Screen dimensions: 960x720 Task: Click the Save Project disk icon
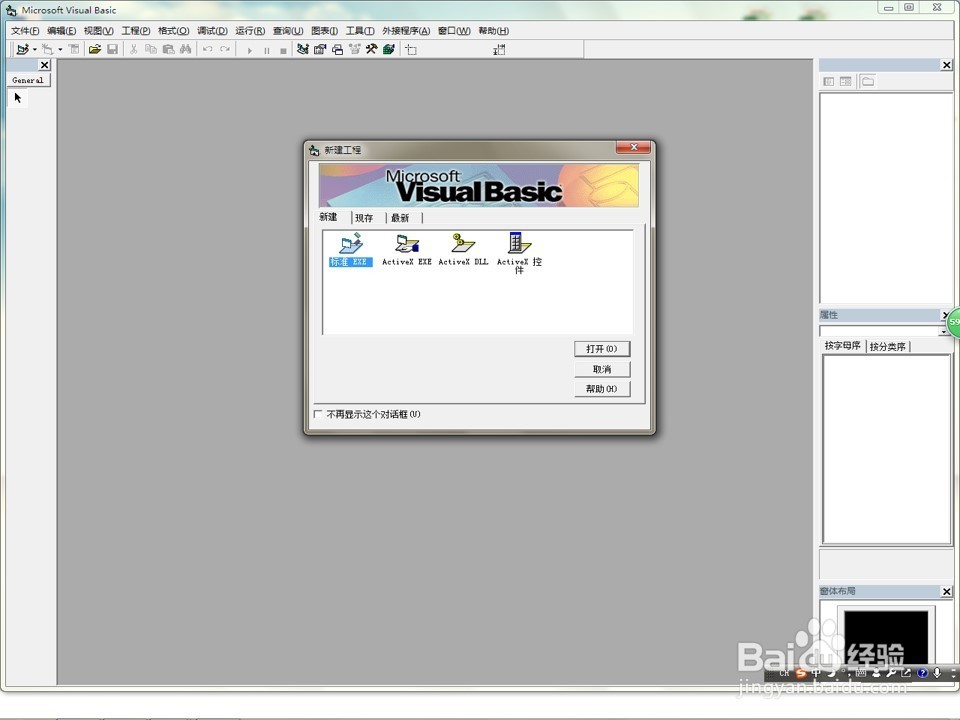click(x=113, y=50)
